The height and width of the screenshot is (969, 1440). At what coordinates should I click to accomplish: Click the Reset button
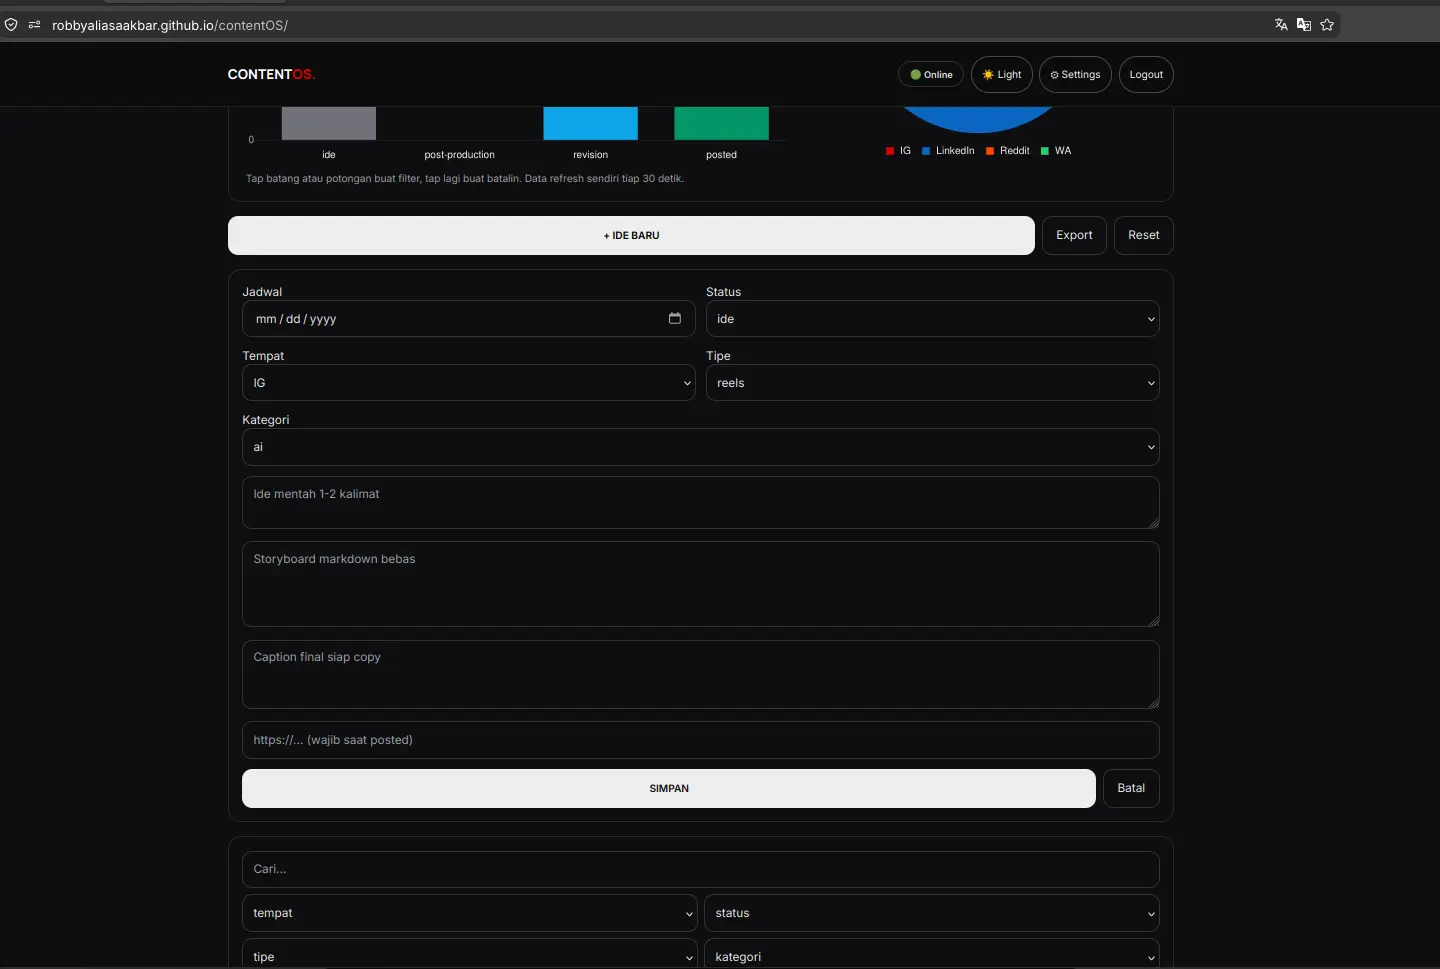tap(1144, 236)
